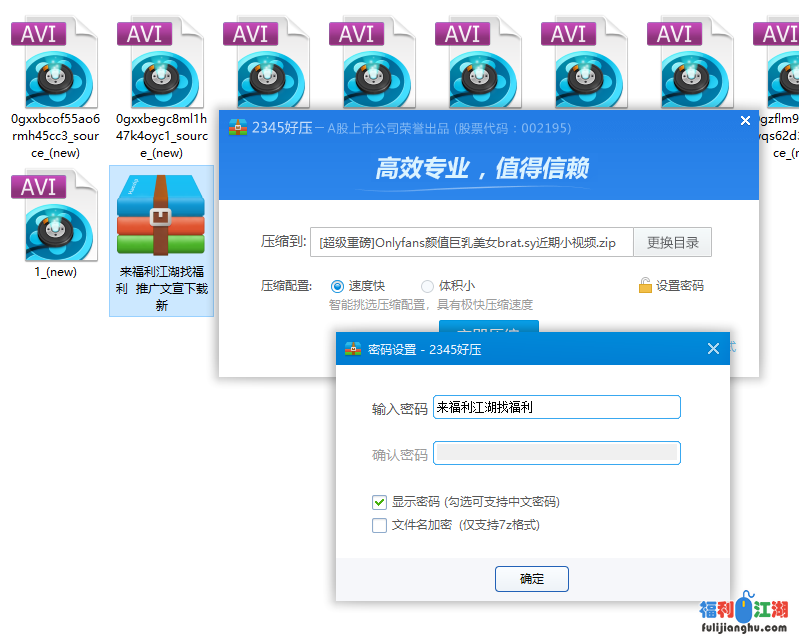Choose the 速度快 compression option

(x=337, y=286)
